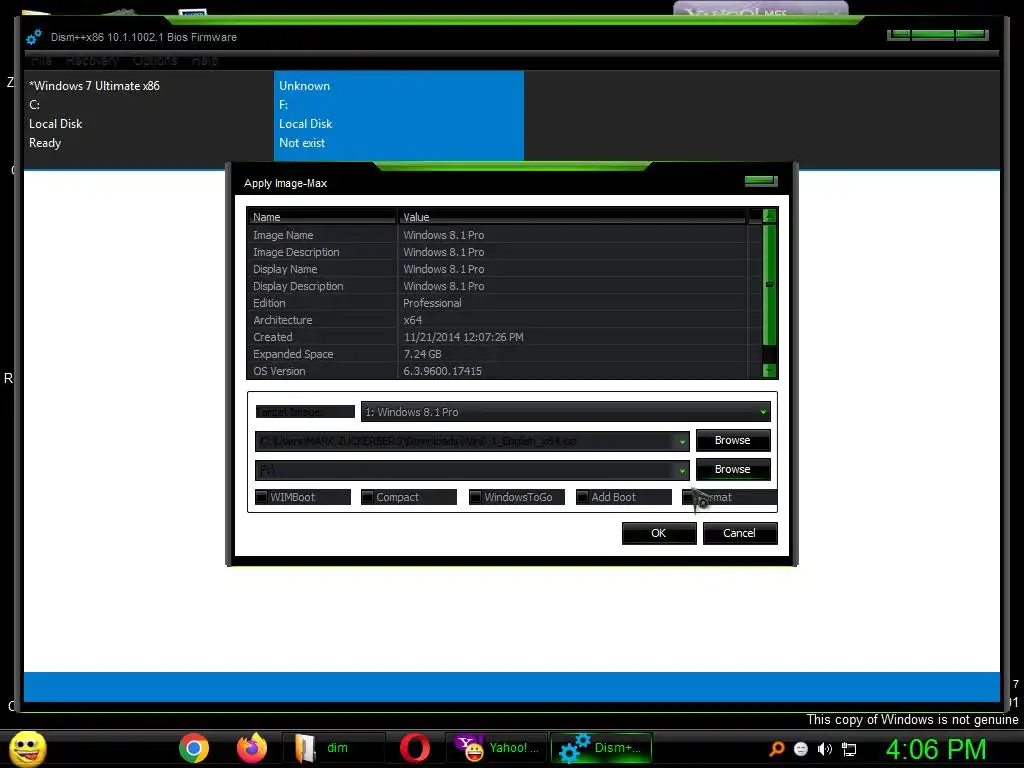Launch Firefox from taskbar
Screen dimensions: 1024x768
click(252, 748)
